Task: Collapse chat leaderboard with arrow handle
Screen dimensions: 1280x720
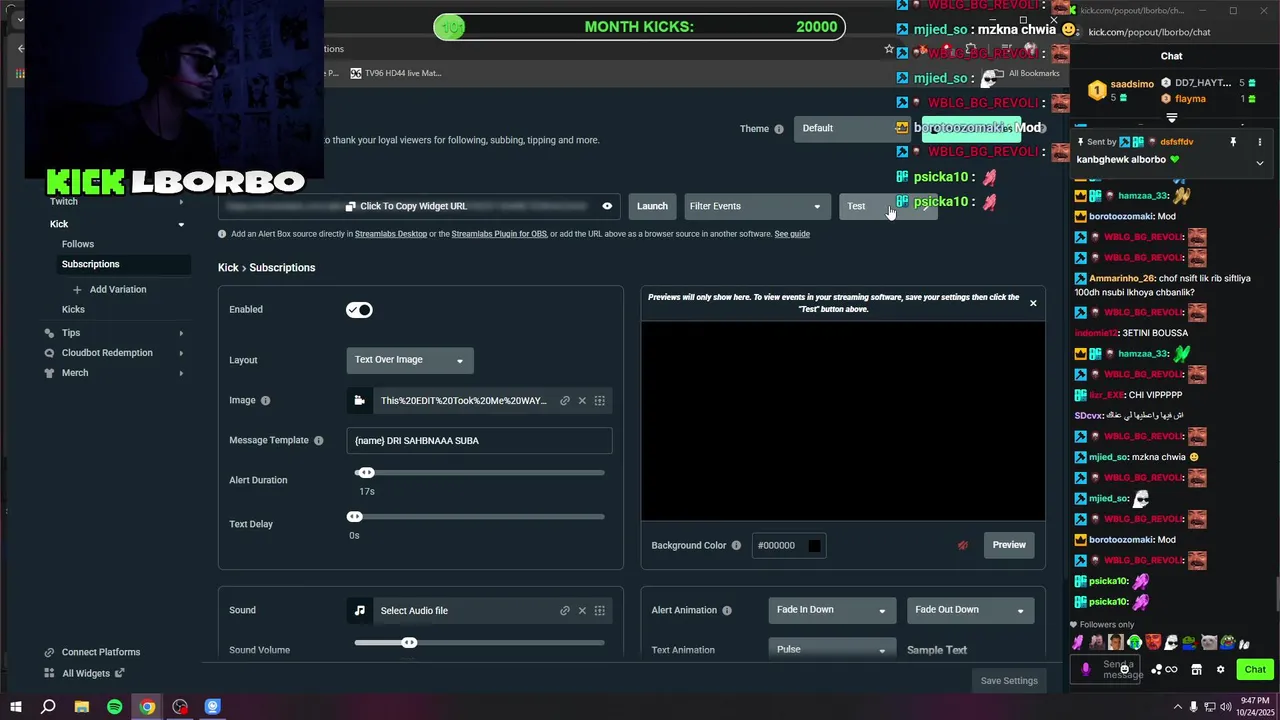Action: point(1171,118)
